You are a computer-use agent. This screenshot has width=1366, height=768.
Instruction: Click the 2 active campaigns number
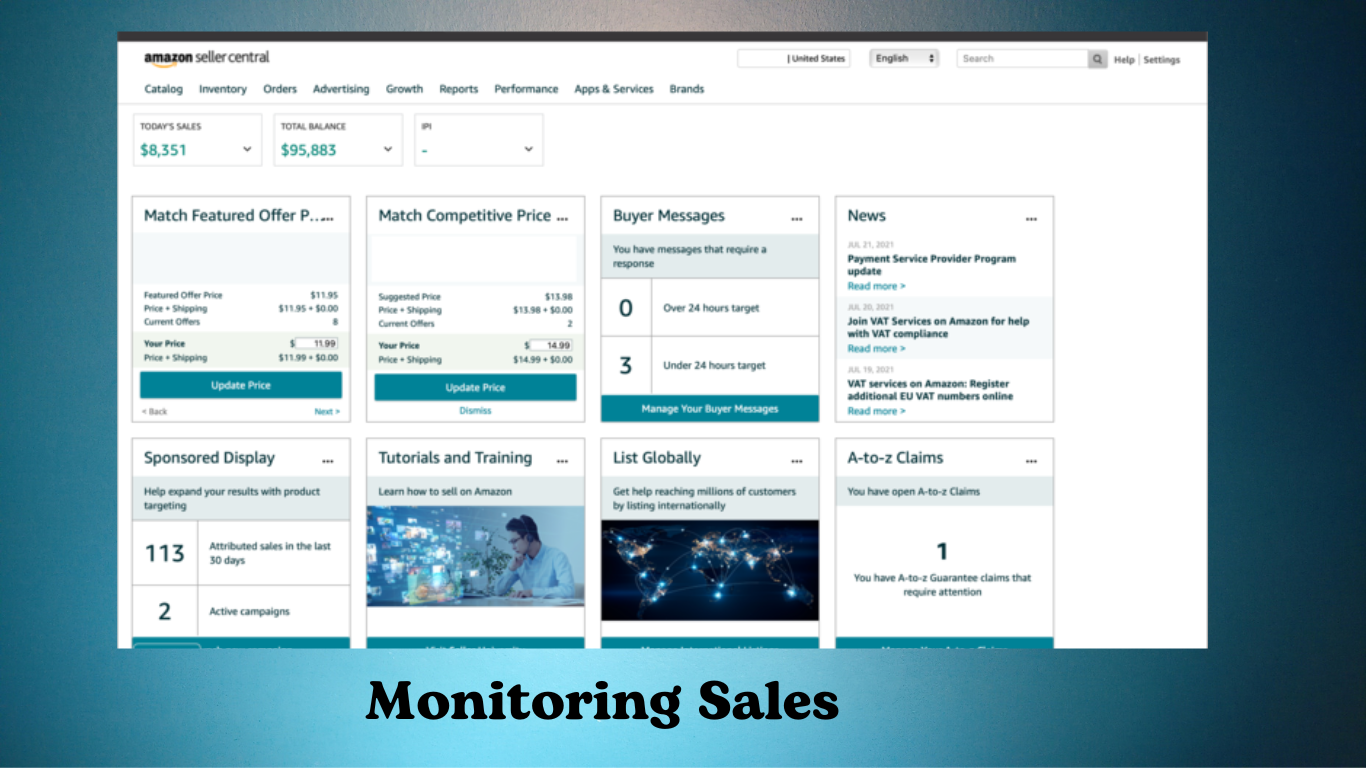[x=165, y=611]
